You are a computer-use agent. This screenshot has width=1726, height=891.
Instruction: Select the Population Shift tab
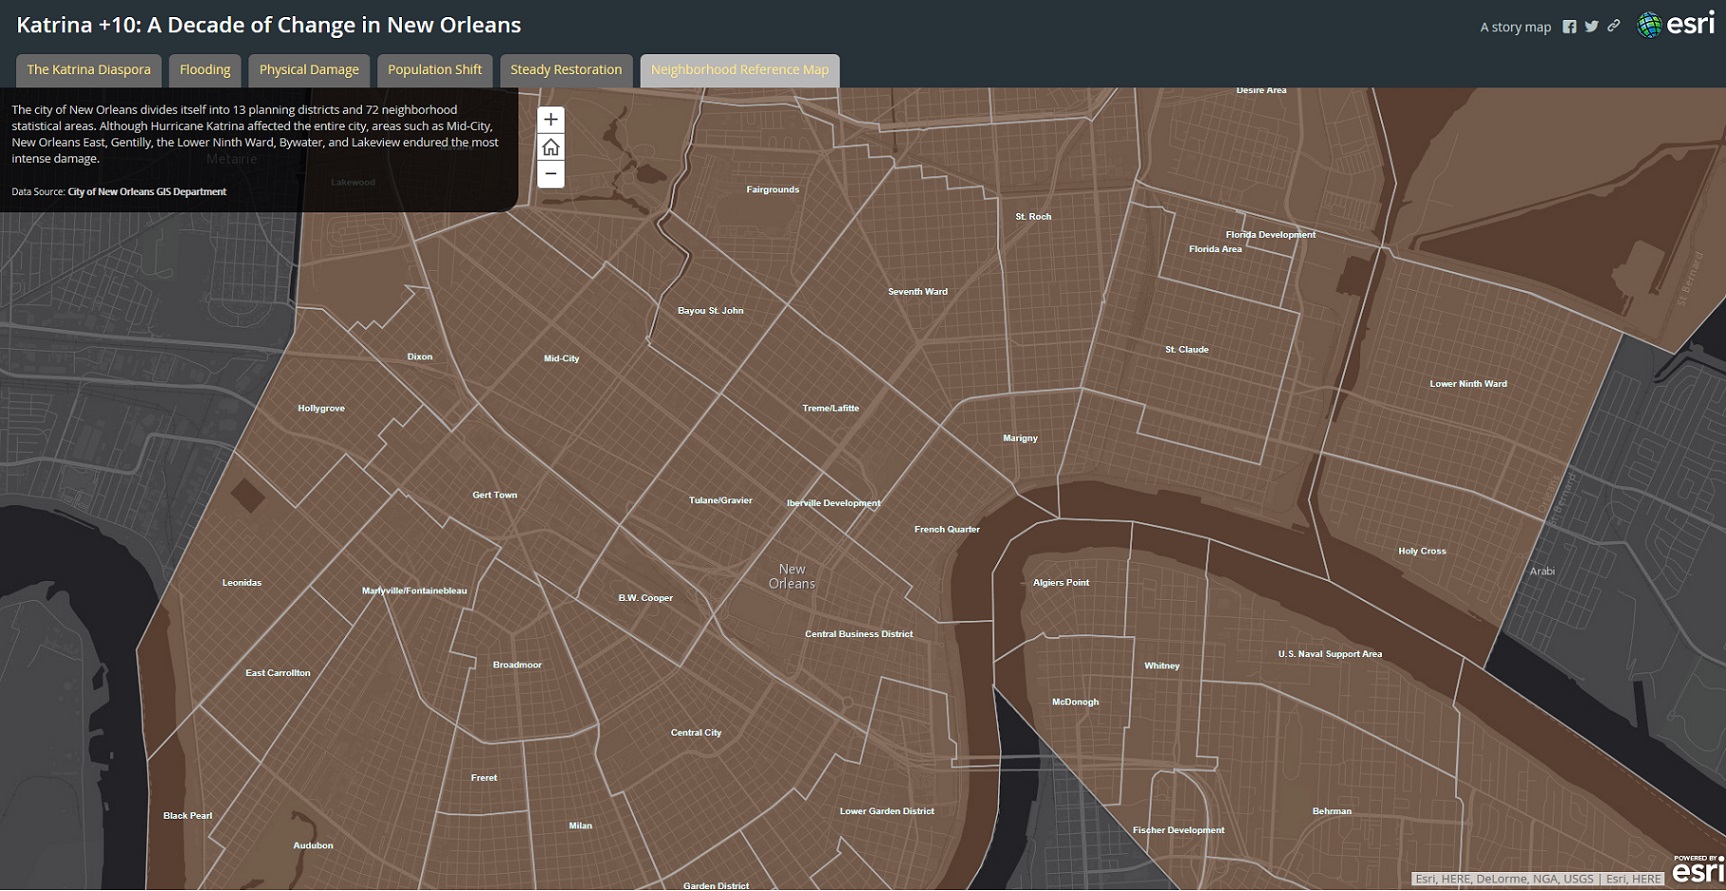point(435,70)
